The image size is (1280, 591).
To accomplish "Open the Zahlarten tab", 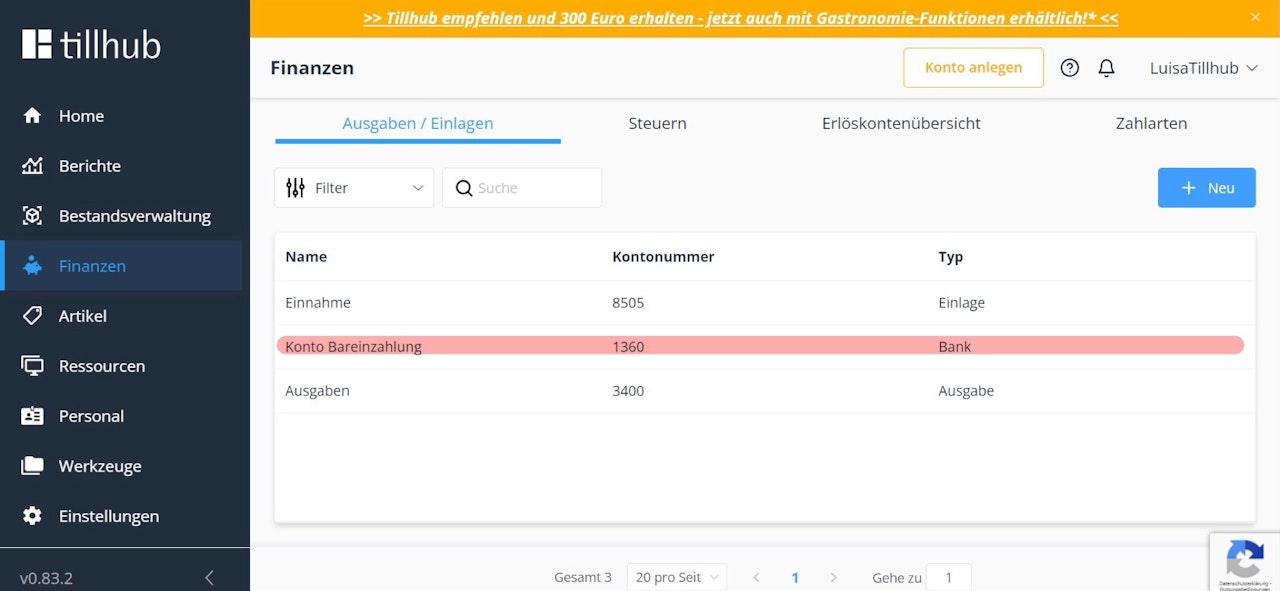I will click(x=1151, y=123).
